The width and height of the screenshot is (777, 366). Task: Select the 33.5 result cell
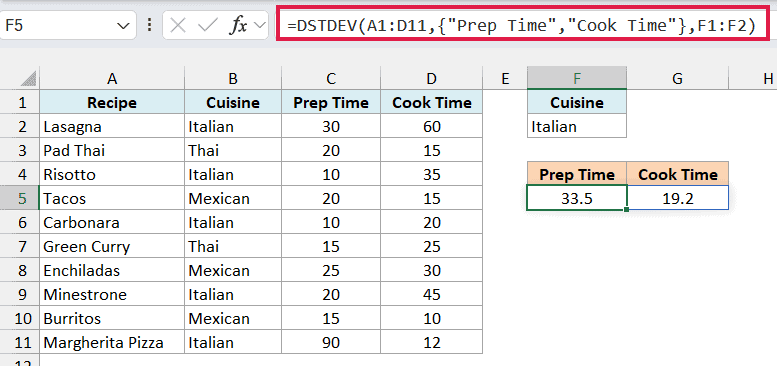[577, 199]
